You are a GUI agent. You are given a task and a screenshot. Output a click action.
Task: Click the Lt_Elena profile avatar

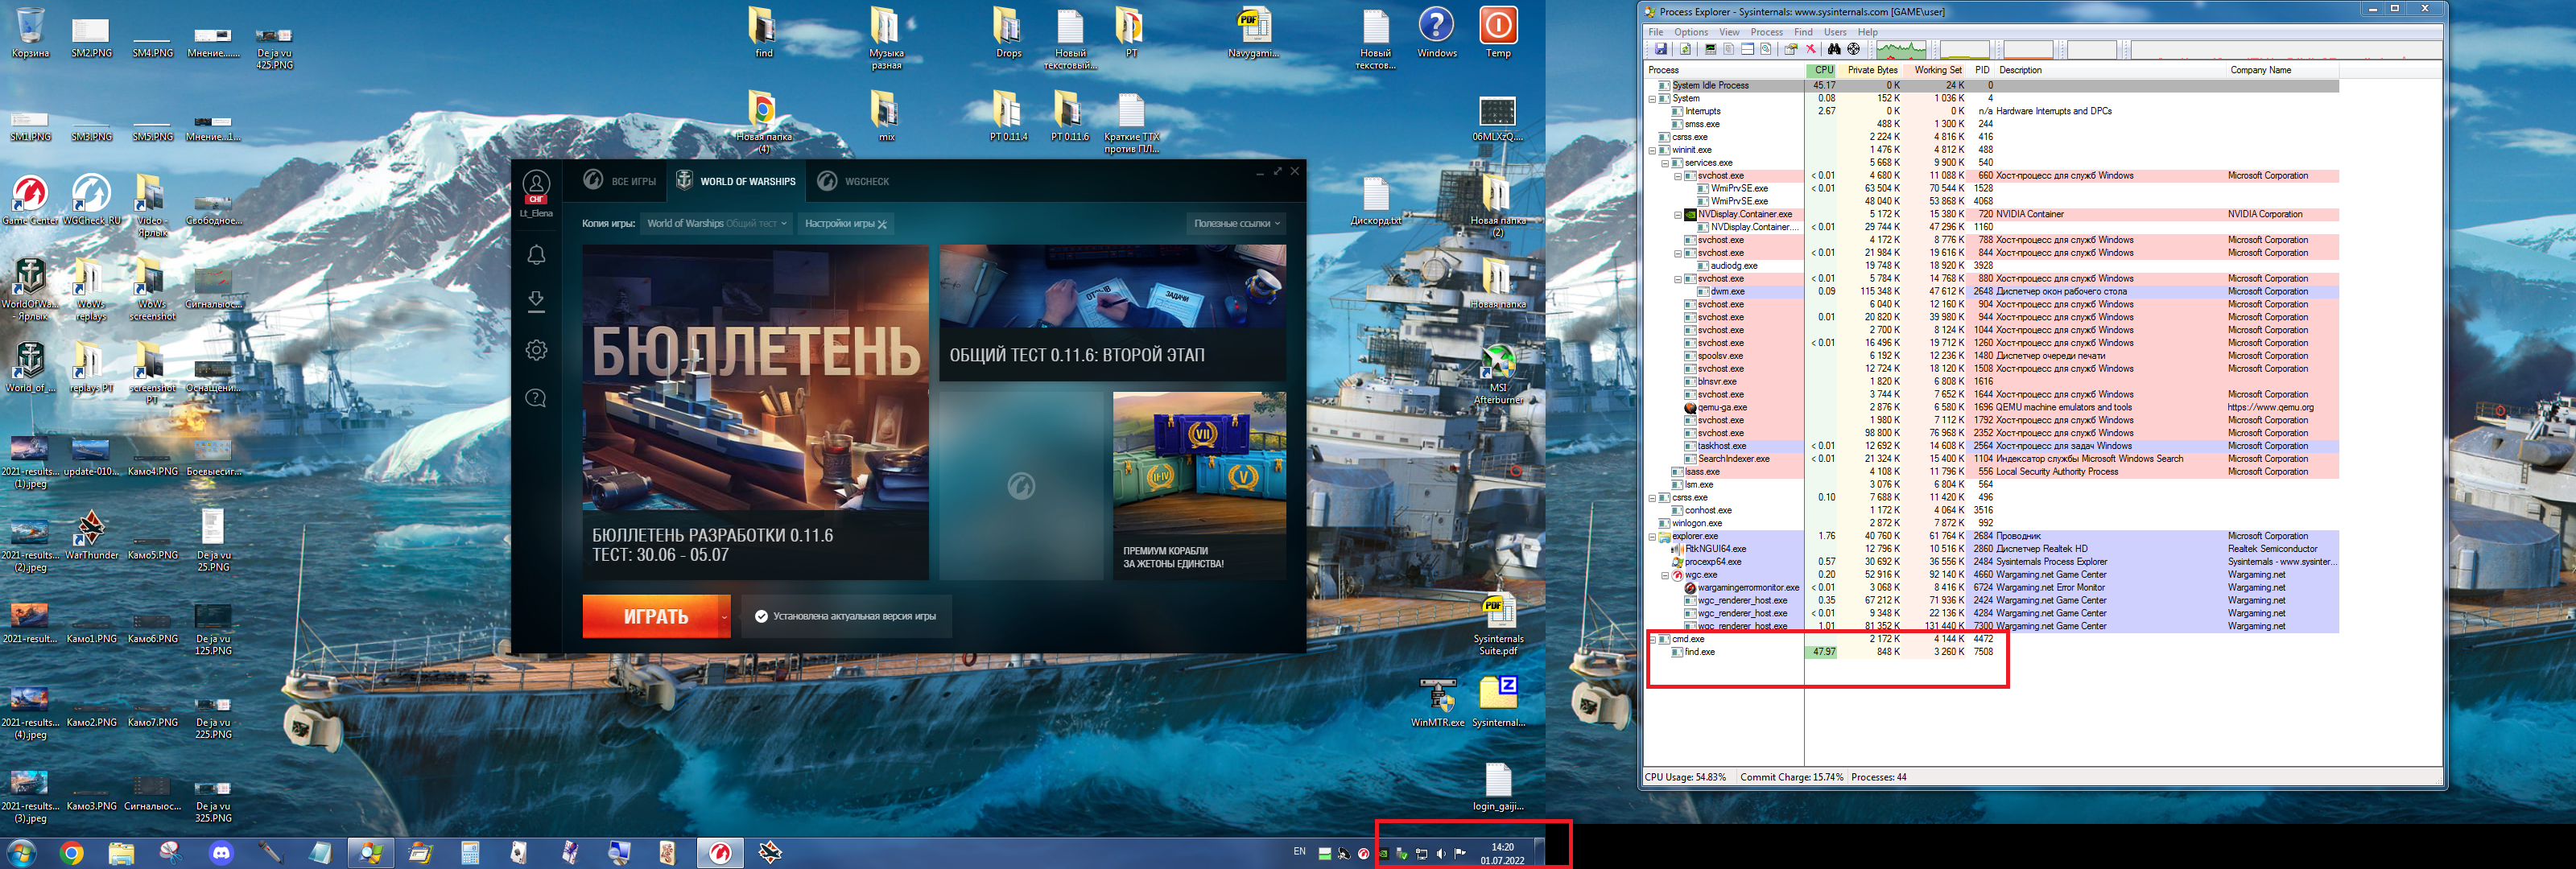[x=536, y=186]
